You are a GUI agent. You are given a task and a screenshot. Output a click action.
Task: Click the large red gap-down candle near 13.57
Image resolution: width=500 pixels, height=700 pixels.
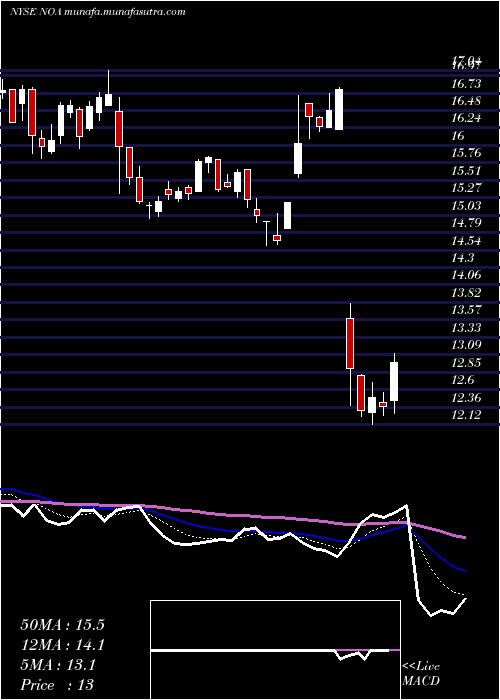pos(350,343)
